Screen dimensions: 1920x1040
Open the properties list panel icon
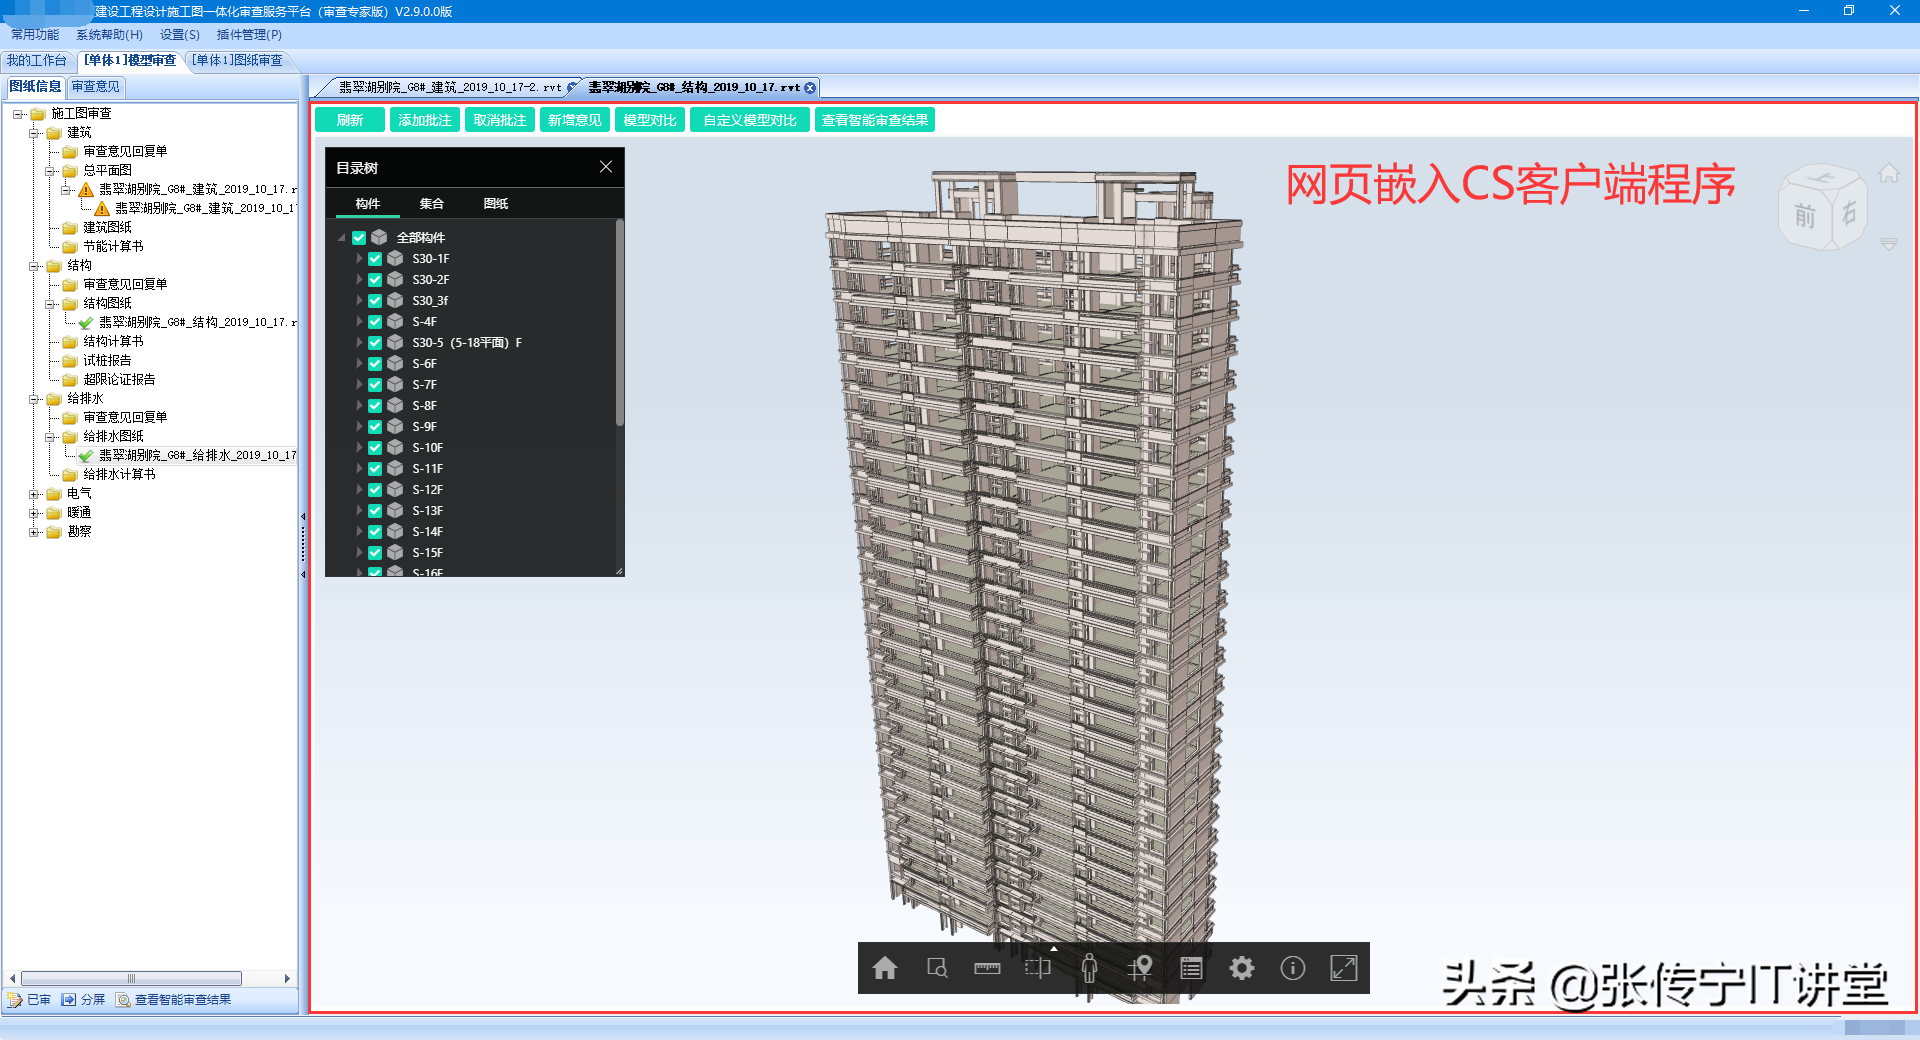(1191, 968)
